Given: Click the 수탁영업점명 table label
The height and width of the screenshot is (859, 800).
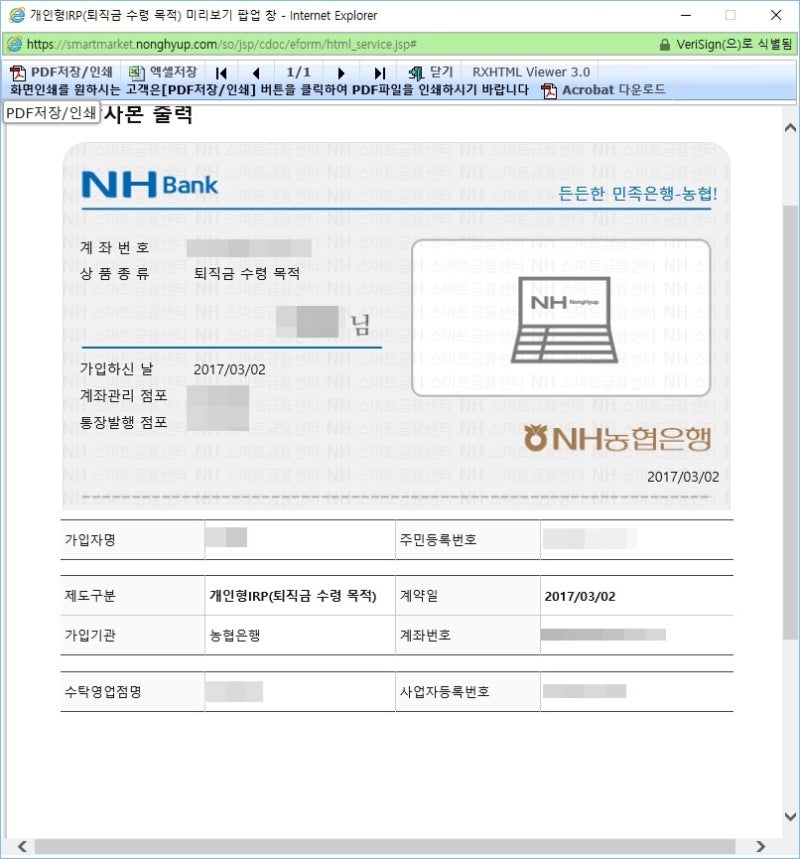Looking at the screenshot, I should coord(103,692).
